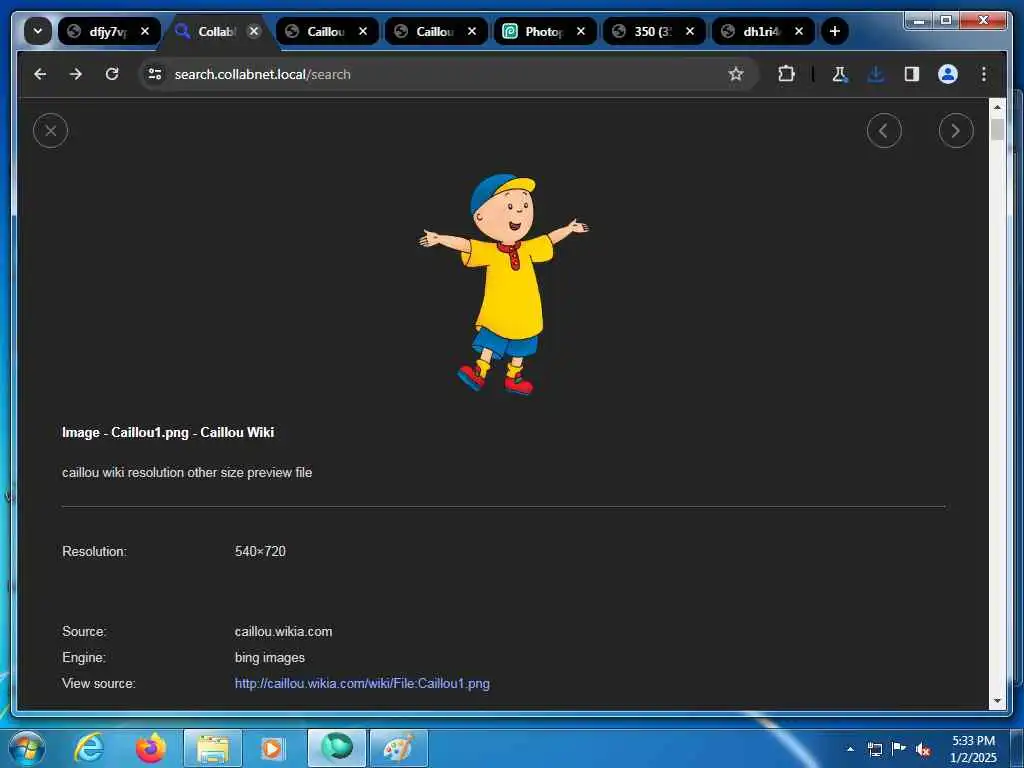Click the page scrollbar down arrow
The image size is (1024, 768).
click(997, 701)
